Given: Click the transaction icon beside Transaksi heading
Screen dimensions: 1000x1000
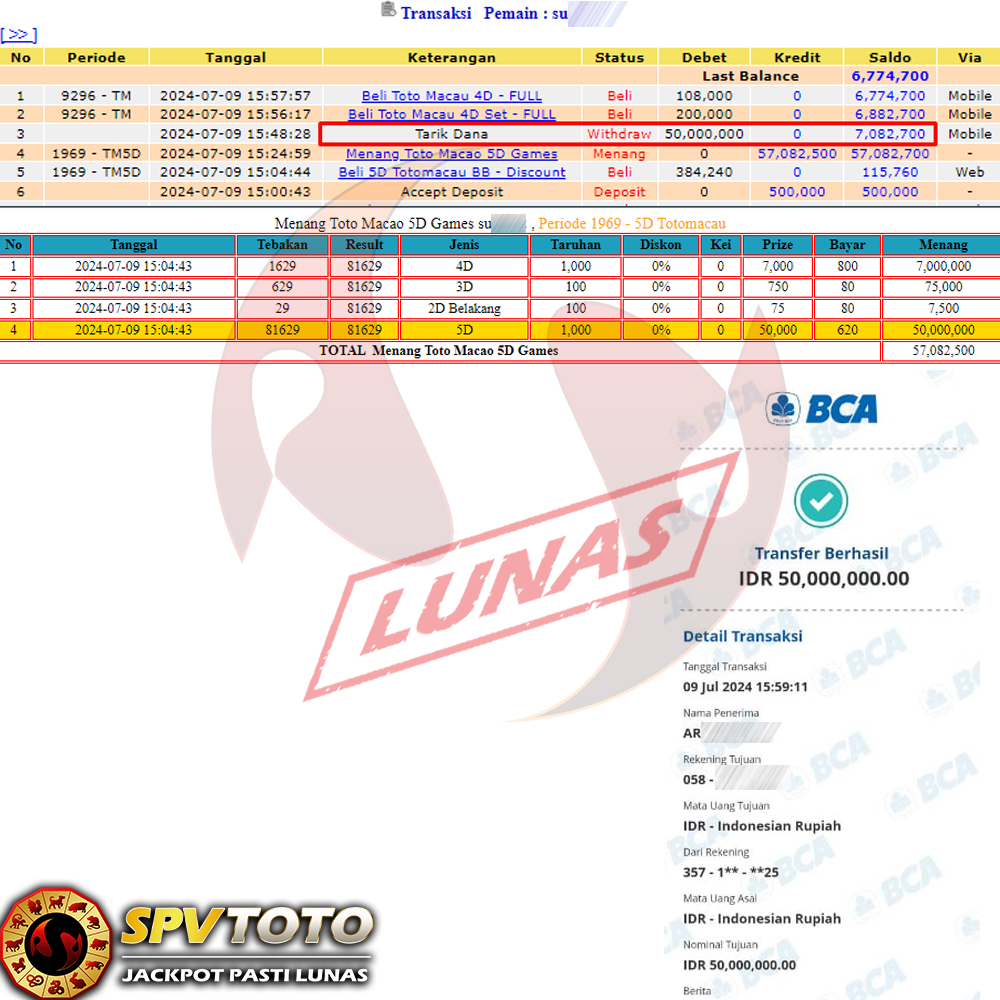Looking at the screenshot, I should [x=388, y=11].
